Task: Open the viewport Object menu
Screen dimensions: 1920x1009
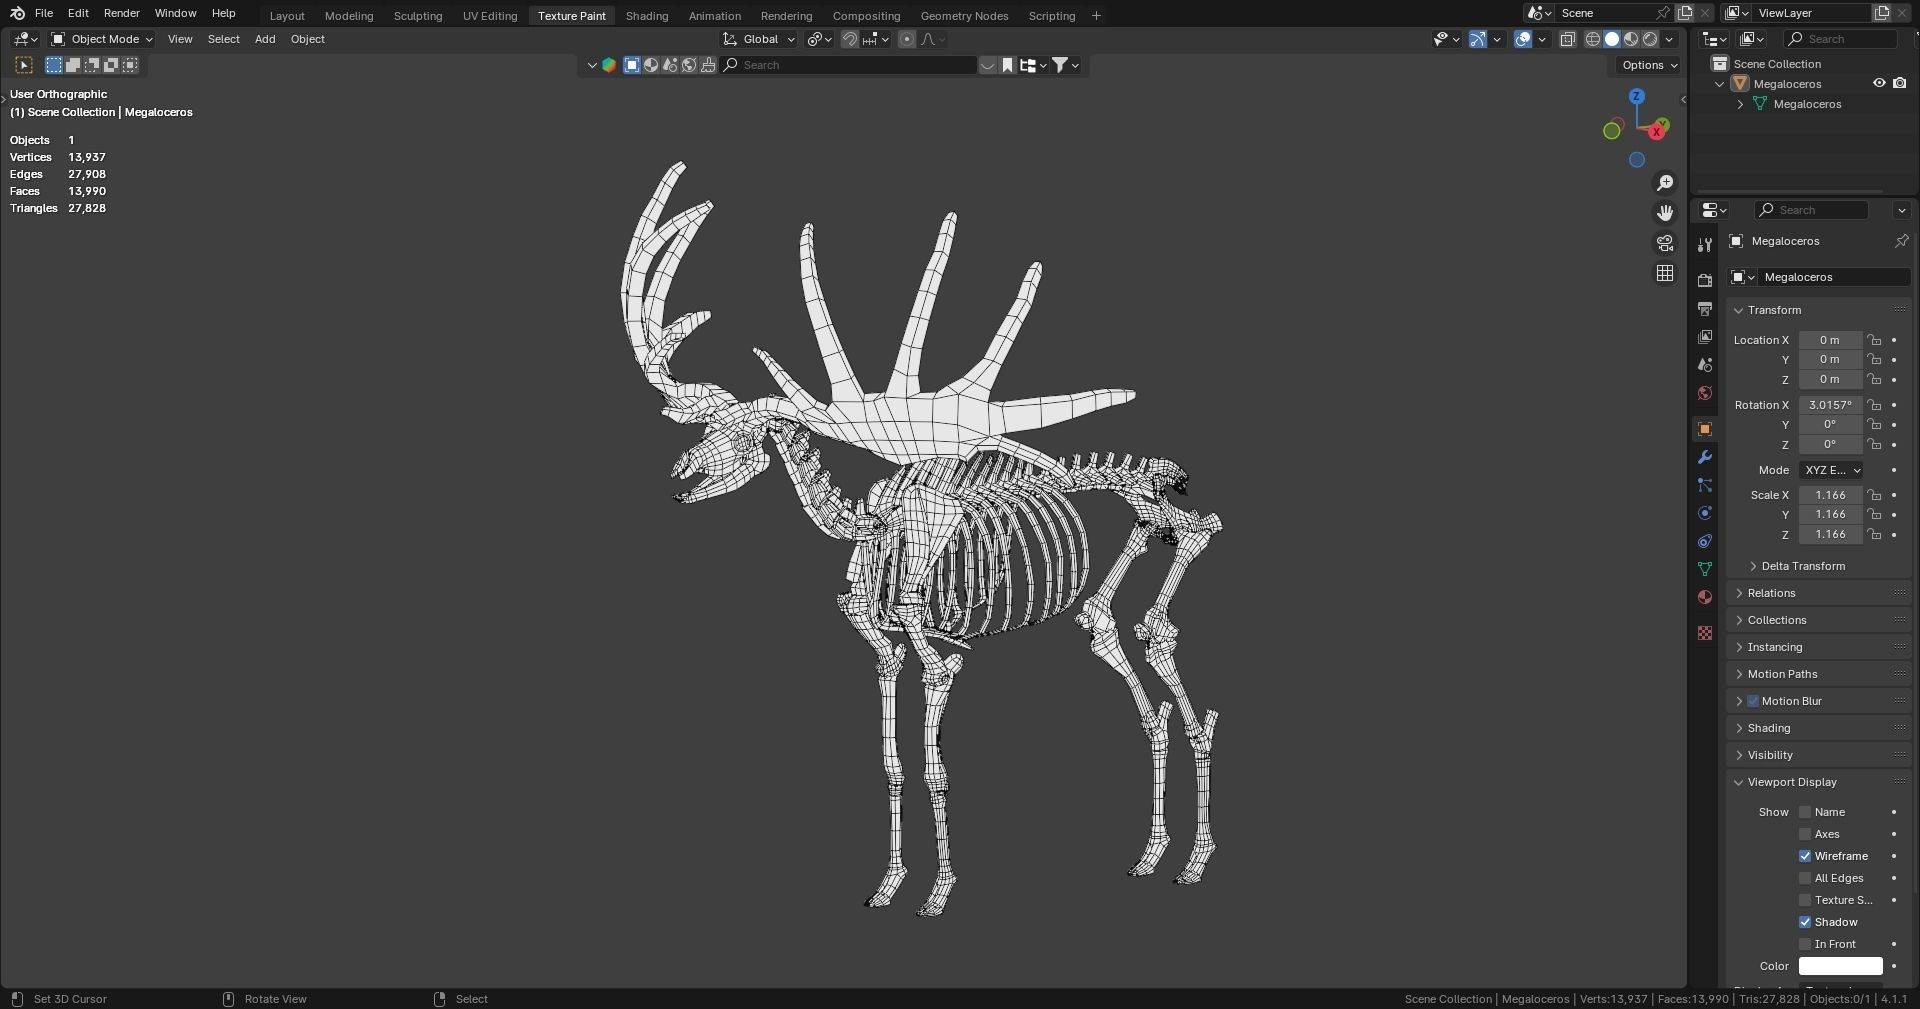Action: pyautogui.click(x=308, y=39)
